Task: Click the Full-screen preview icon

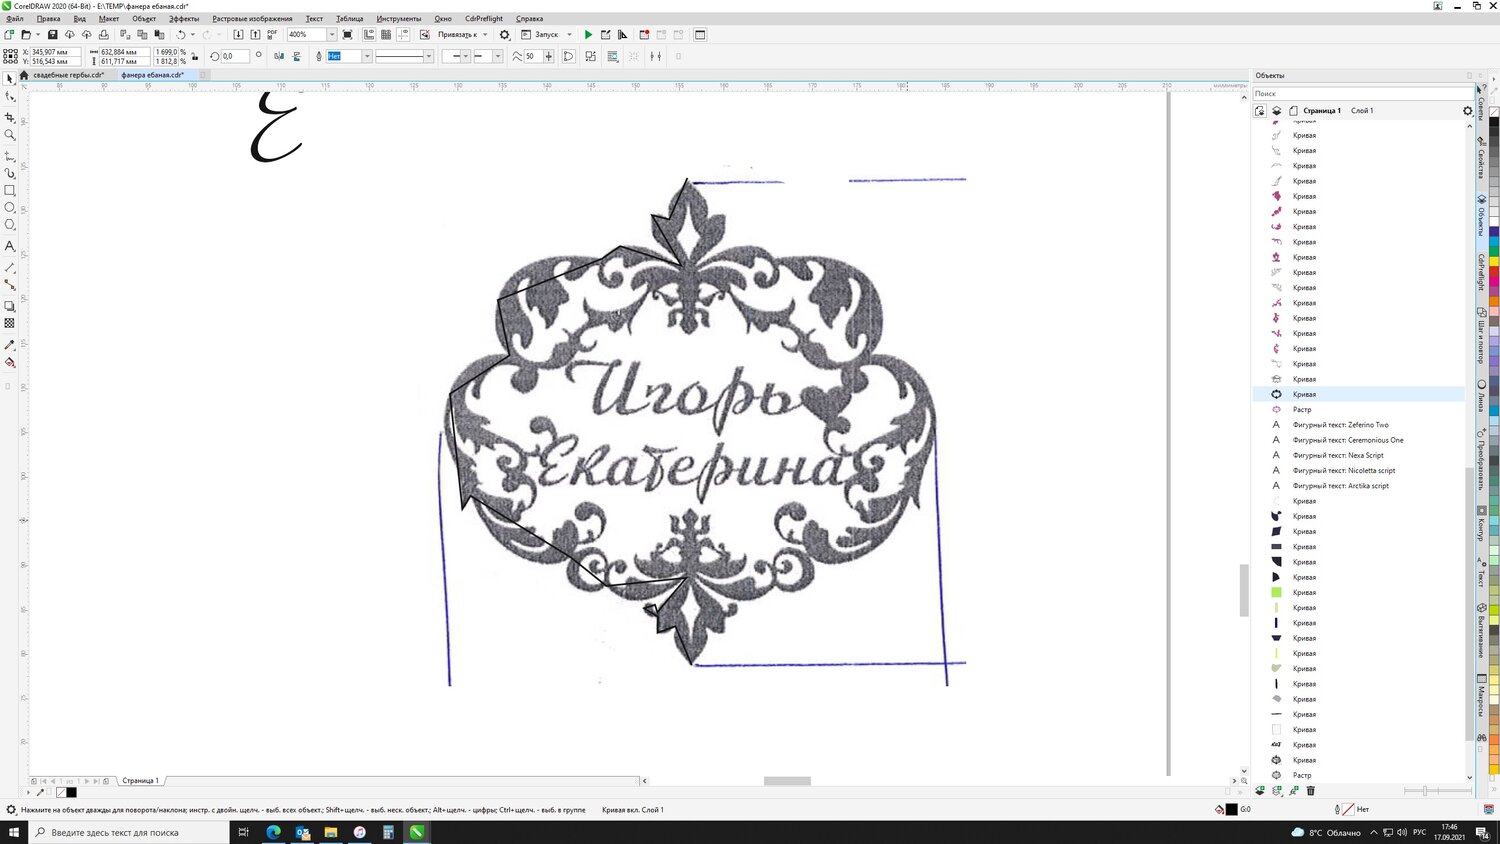Action: (347, 34)
